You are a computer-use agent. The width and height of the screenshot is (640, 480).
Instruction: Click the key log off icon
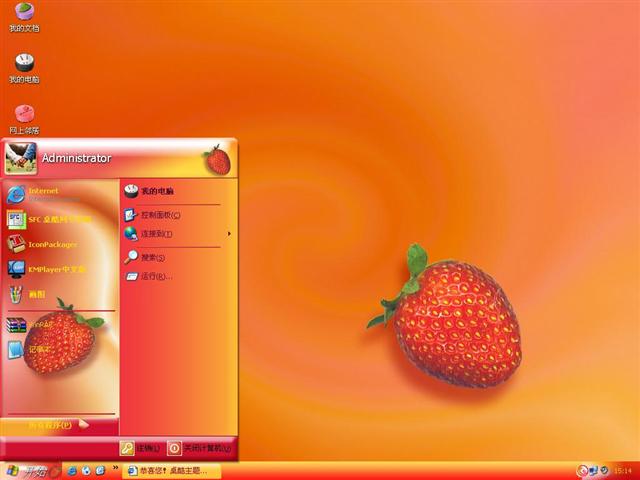[x=127, y=448]
